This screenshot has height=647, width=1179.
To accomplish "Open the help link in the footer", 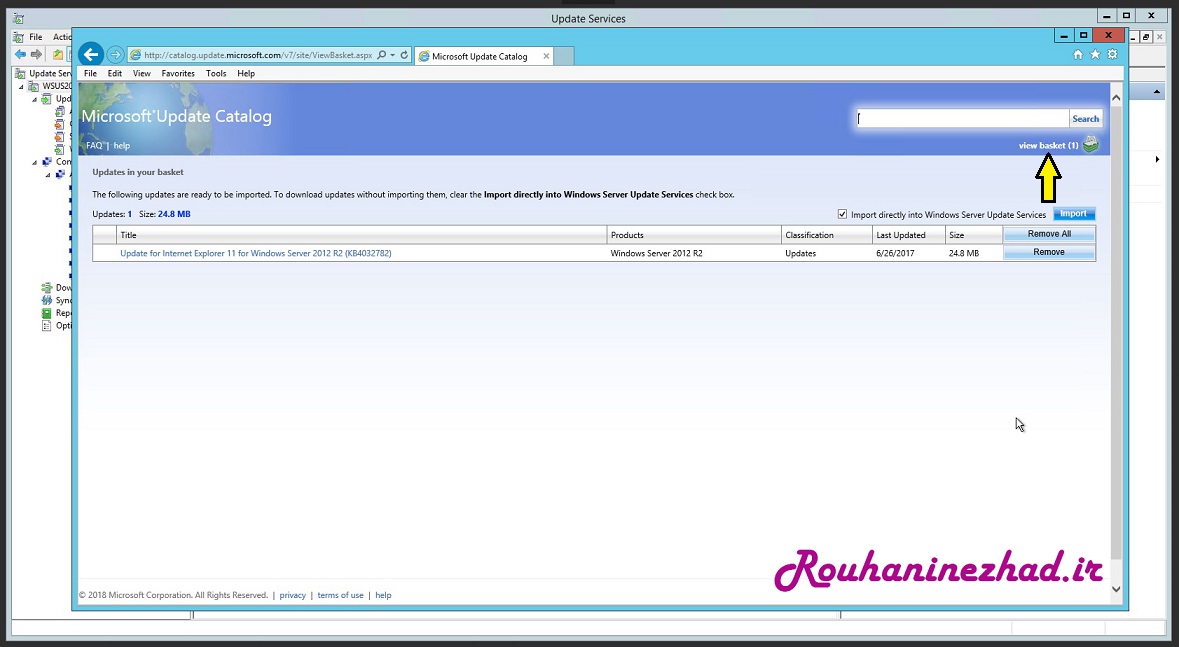I will (x=383, y=595).
